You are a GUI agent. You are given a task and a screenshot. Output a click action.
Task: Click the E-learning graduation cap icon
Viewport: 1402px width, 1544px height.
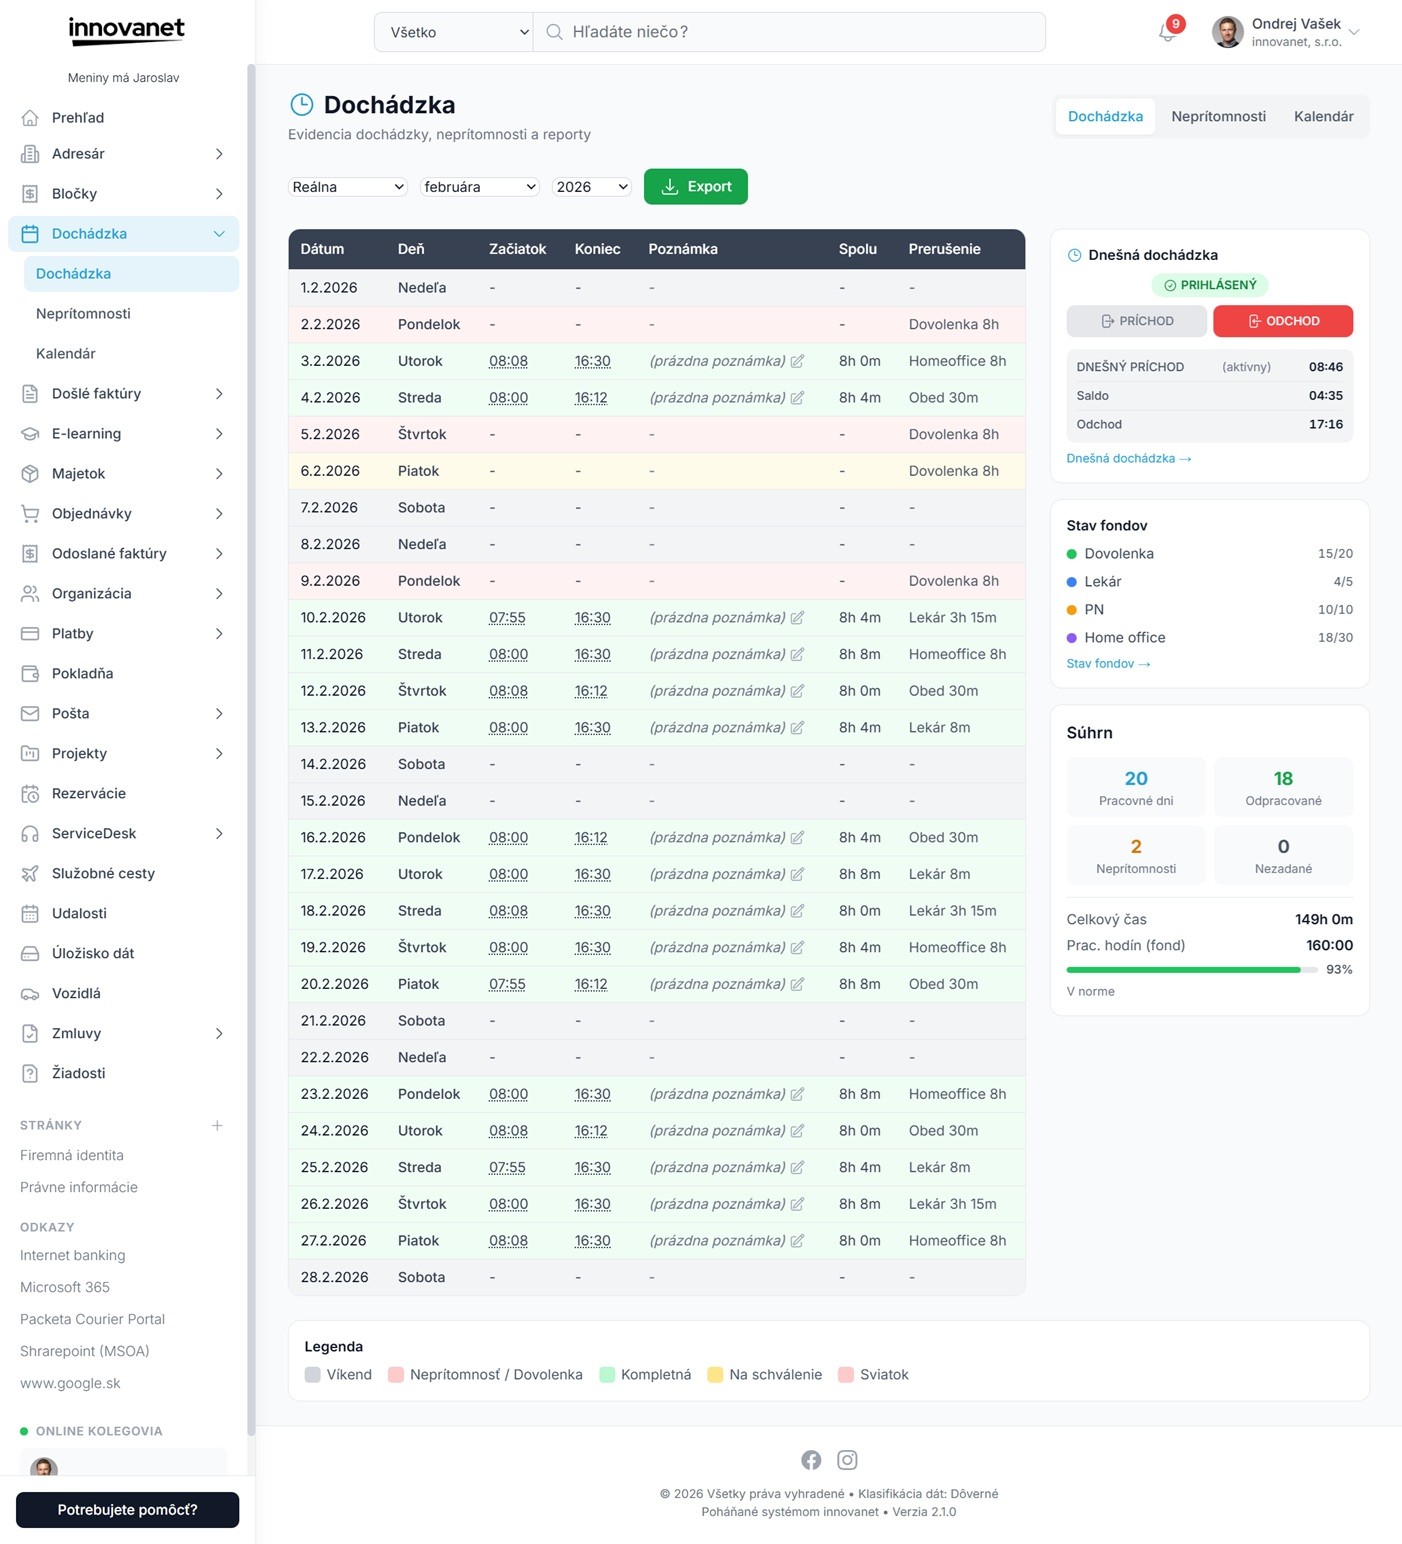point(30,434)
